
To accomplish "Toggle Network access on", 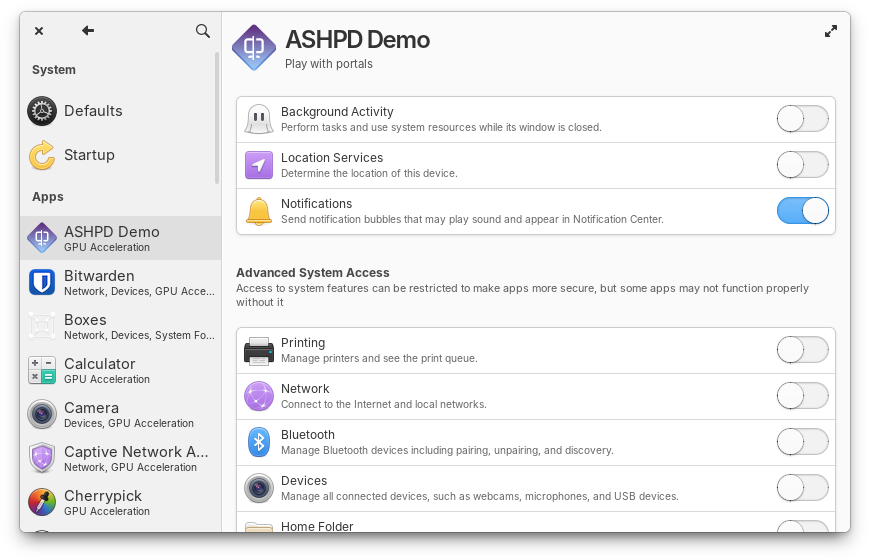I will pos(802,396).
